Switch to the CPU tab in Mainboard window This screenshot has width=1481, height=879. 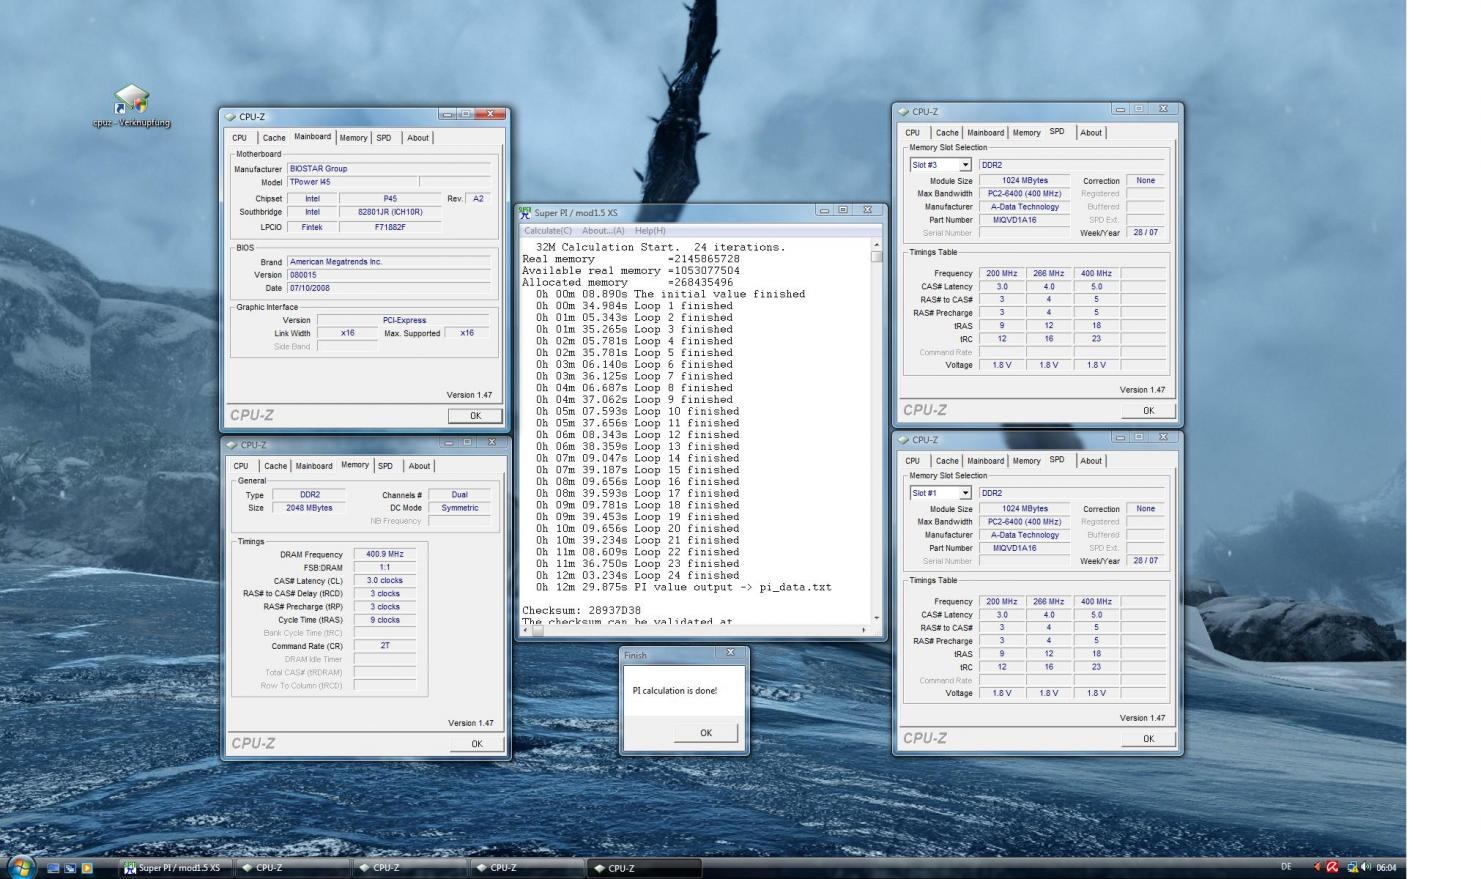(239, 138)
